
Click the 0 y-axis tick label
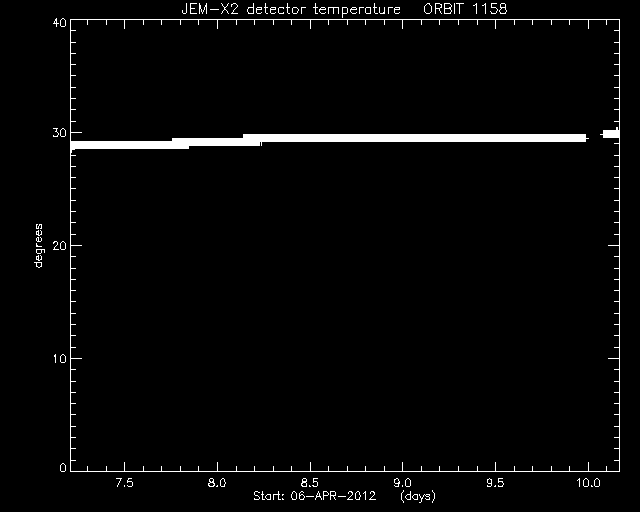63,467
